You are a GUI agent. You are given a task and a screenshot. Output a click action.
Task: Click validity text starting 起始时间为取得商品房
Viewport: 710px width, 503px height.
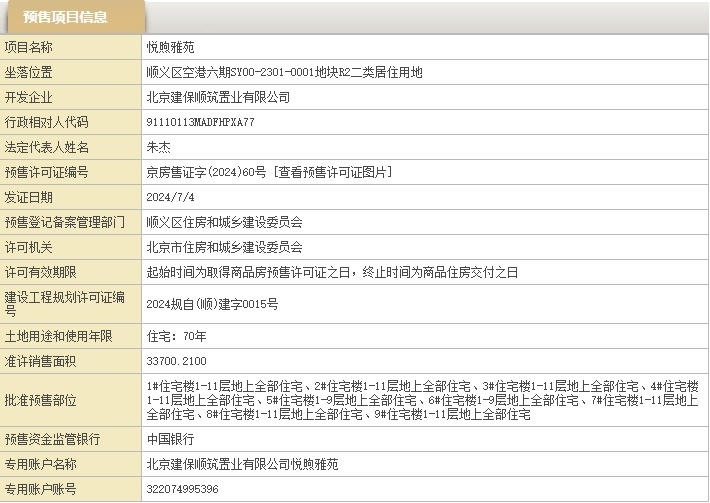pyautogui.click(x=332, y=272)
